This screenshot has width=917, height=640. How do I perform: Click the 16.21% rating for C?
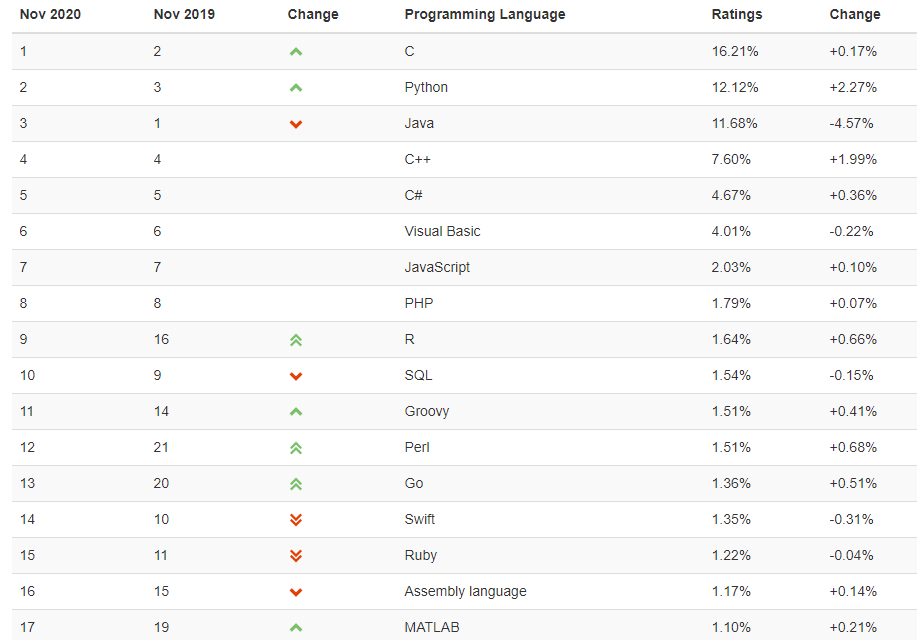735,51
